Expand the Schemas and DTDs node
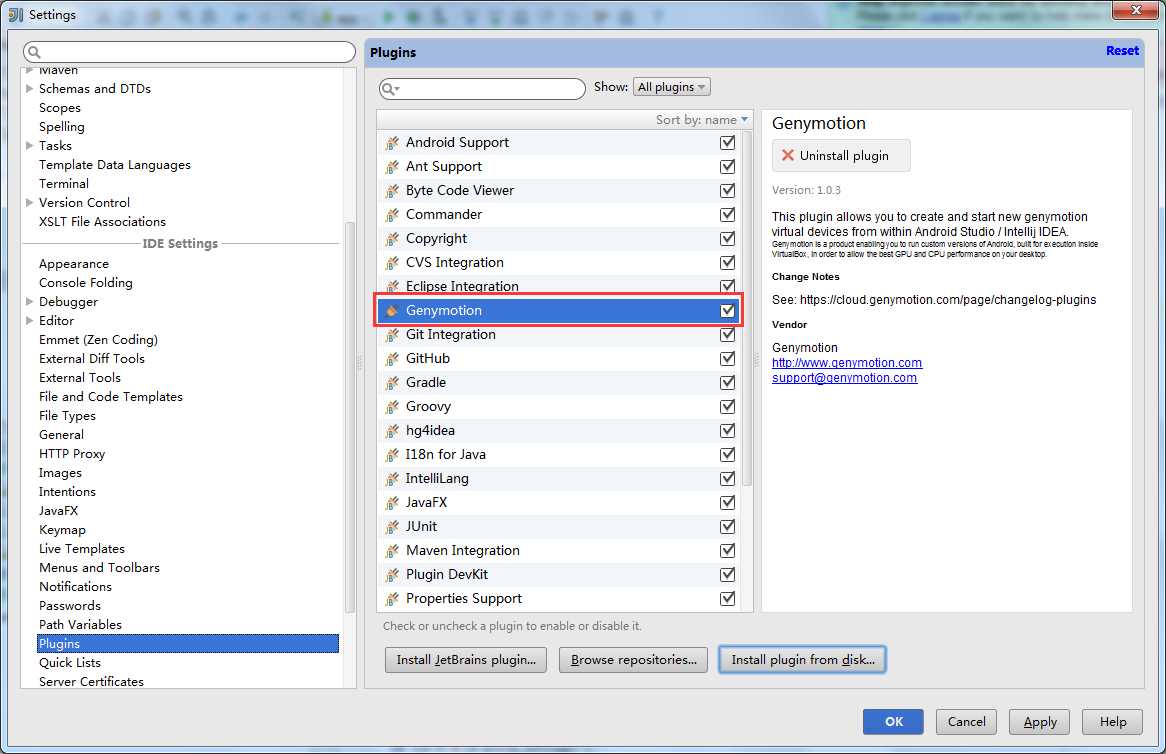Viewport: 1166px width, 754px height. pos(29,88)
